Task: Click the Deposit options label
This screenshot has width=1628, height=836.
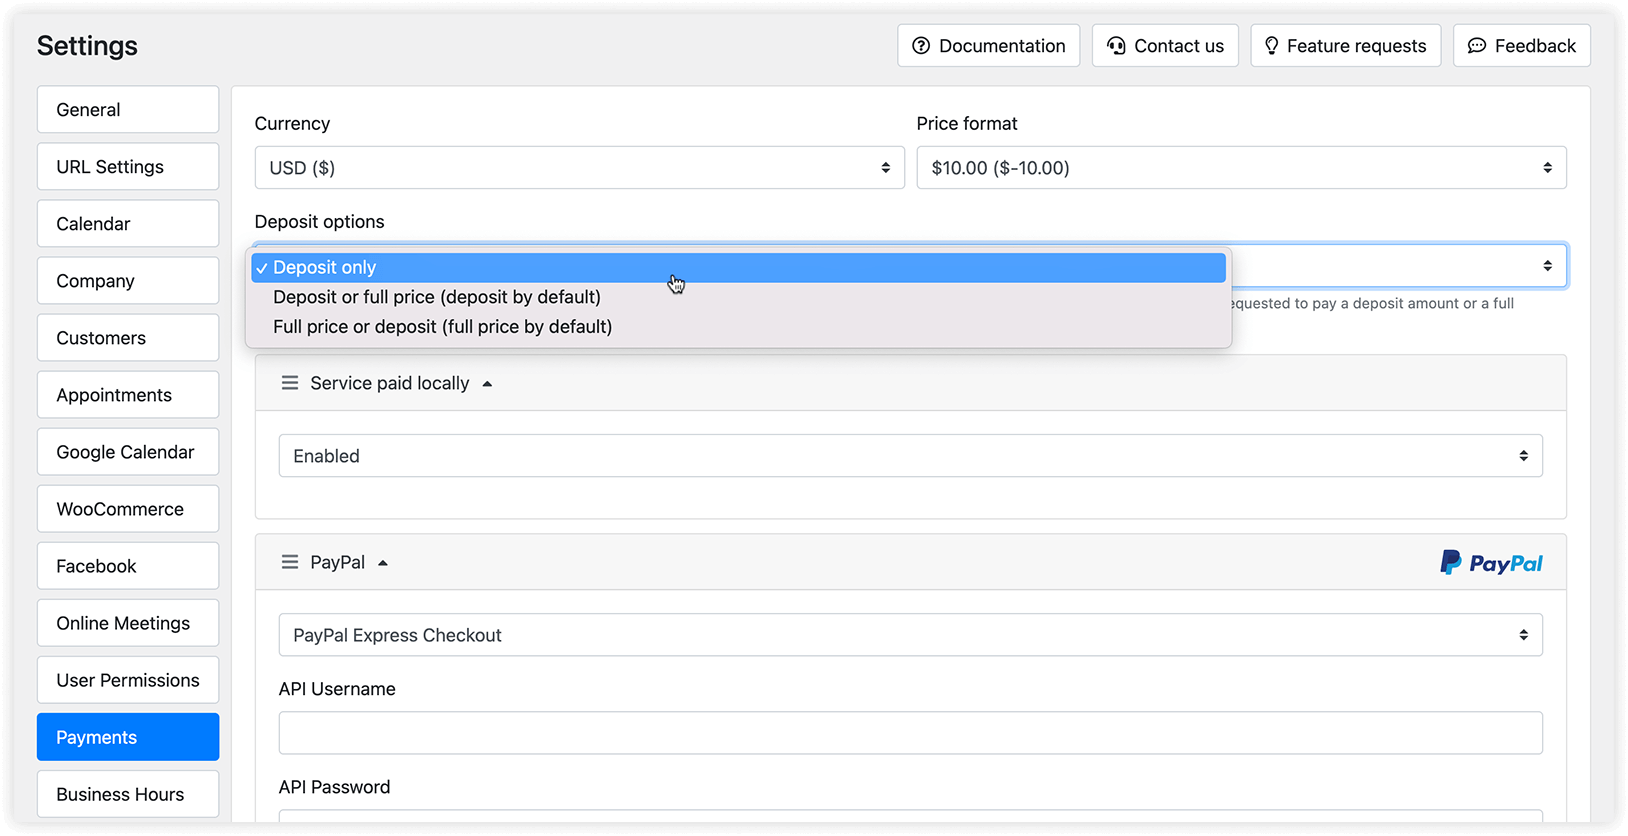Action: (319, 222)
